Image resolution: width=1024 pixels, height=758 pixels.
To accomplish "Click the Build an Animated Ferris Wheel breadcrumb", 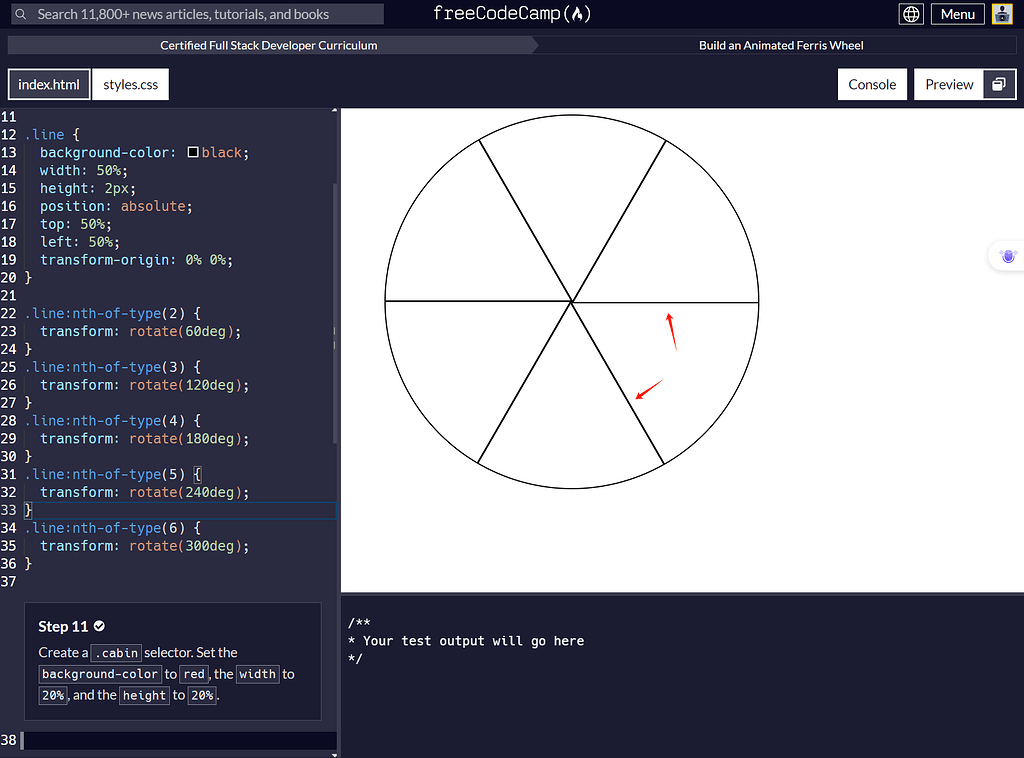I will tap(780, 45).
